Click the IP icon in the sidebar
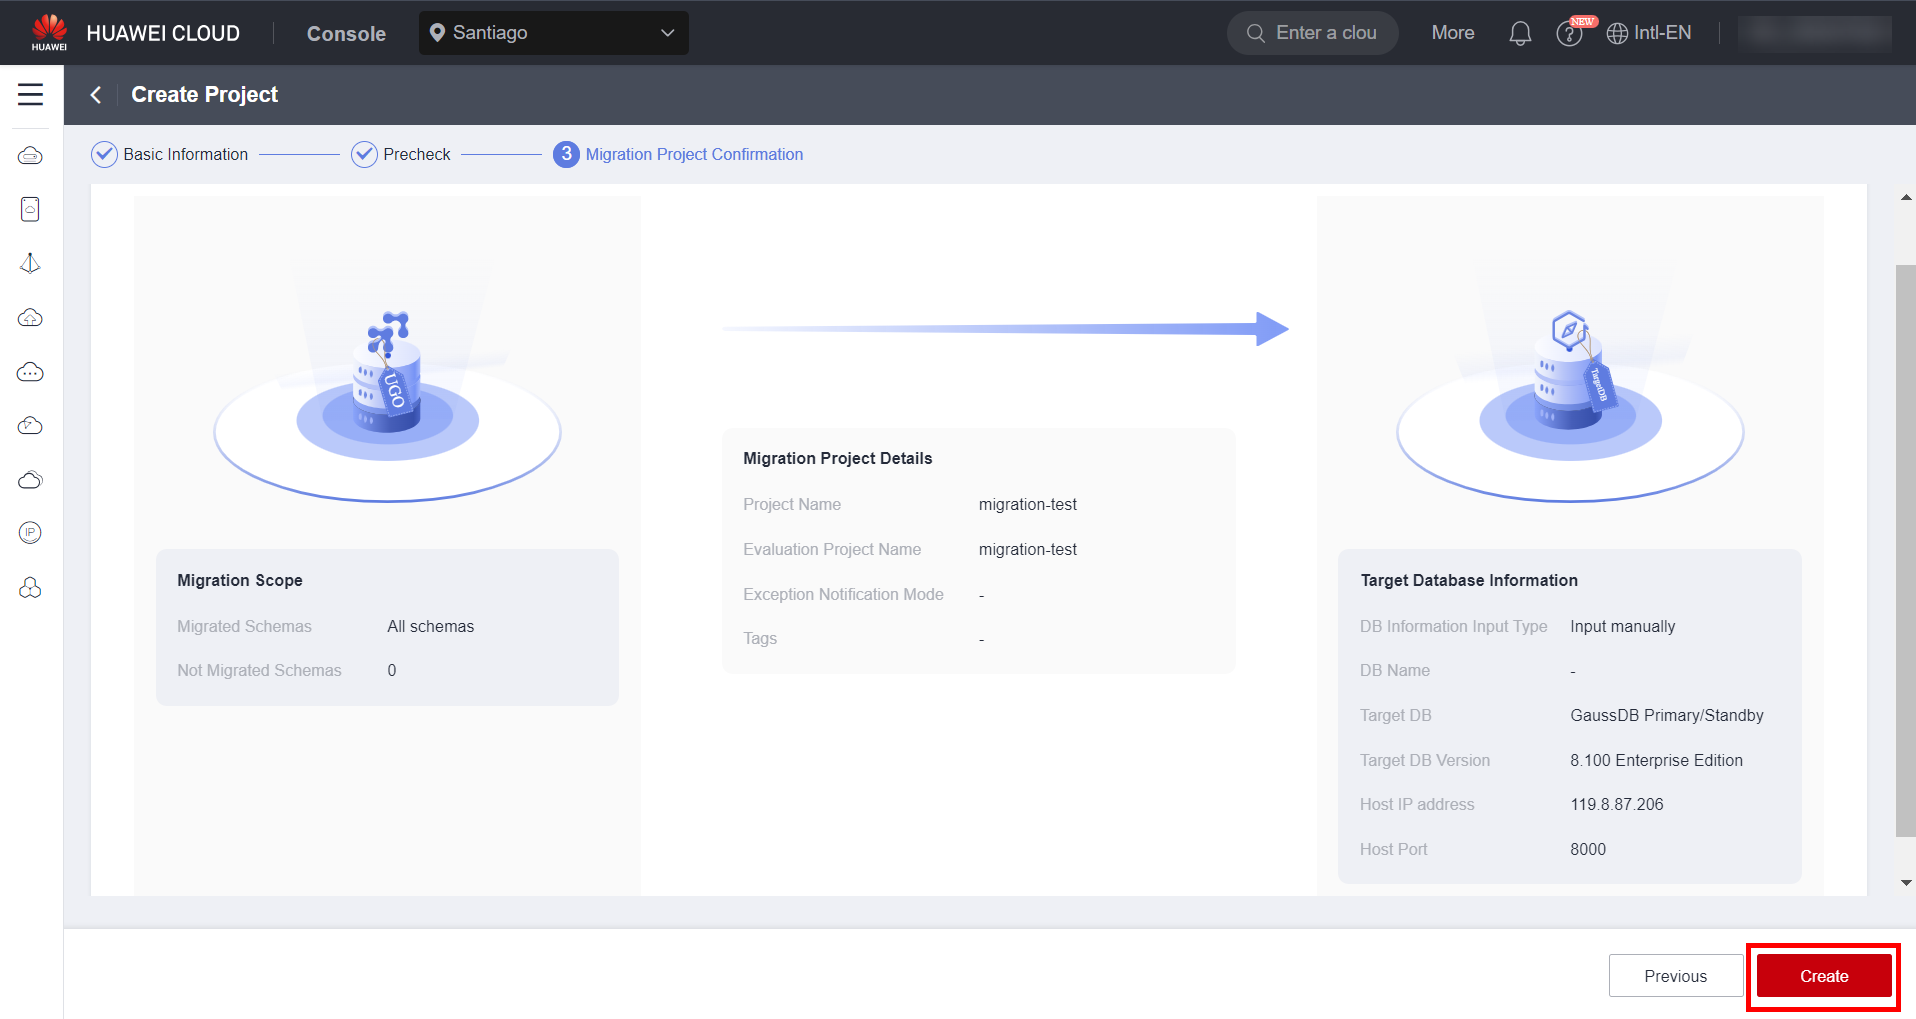 pos(30,533)
